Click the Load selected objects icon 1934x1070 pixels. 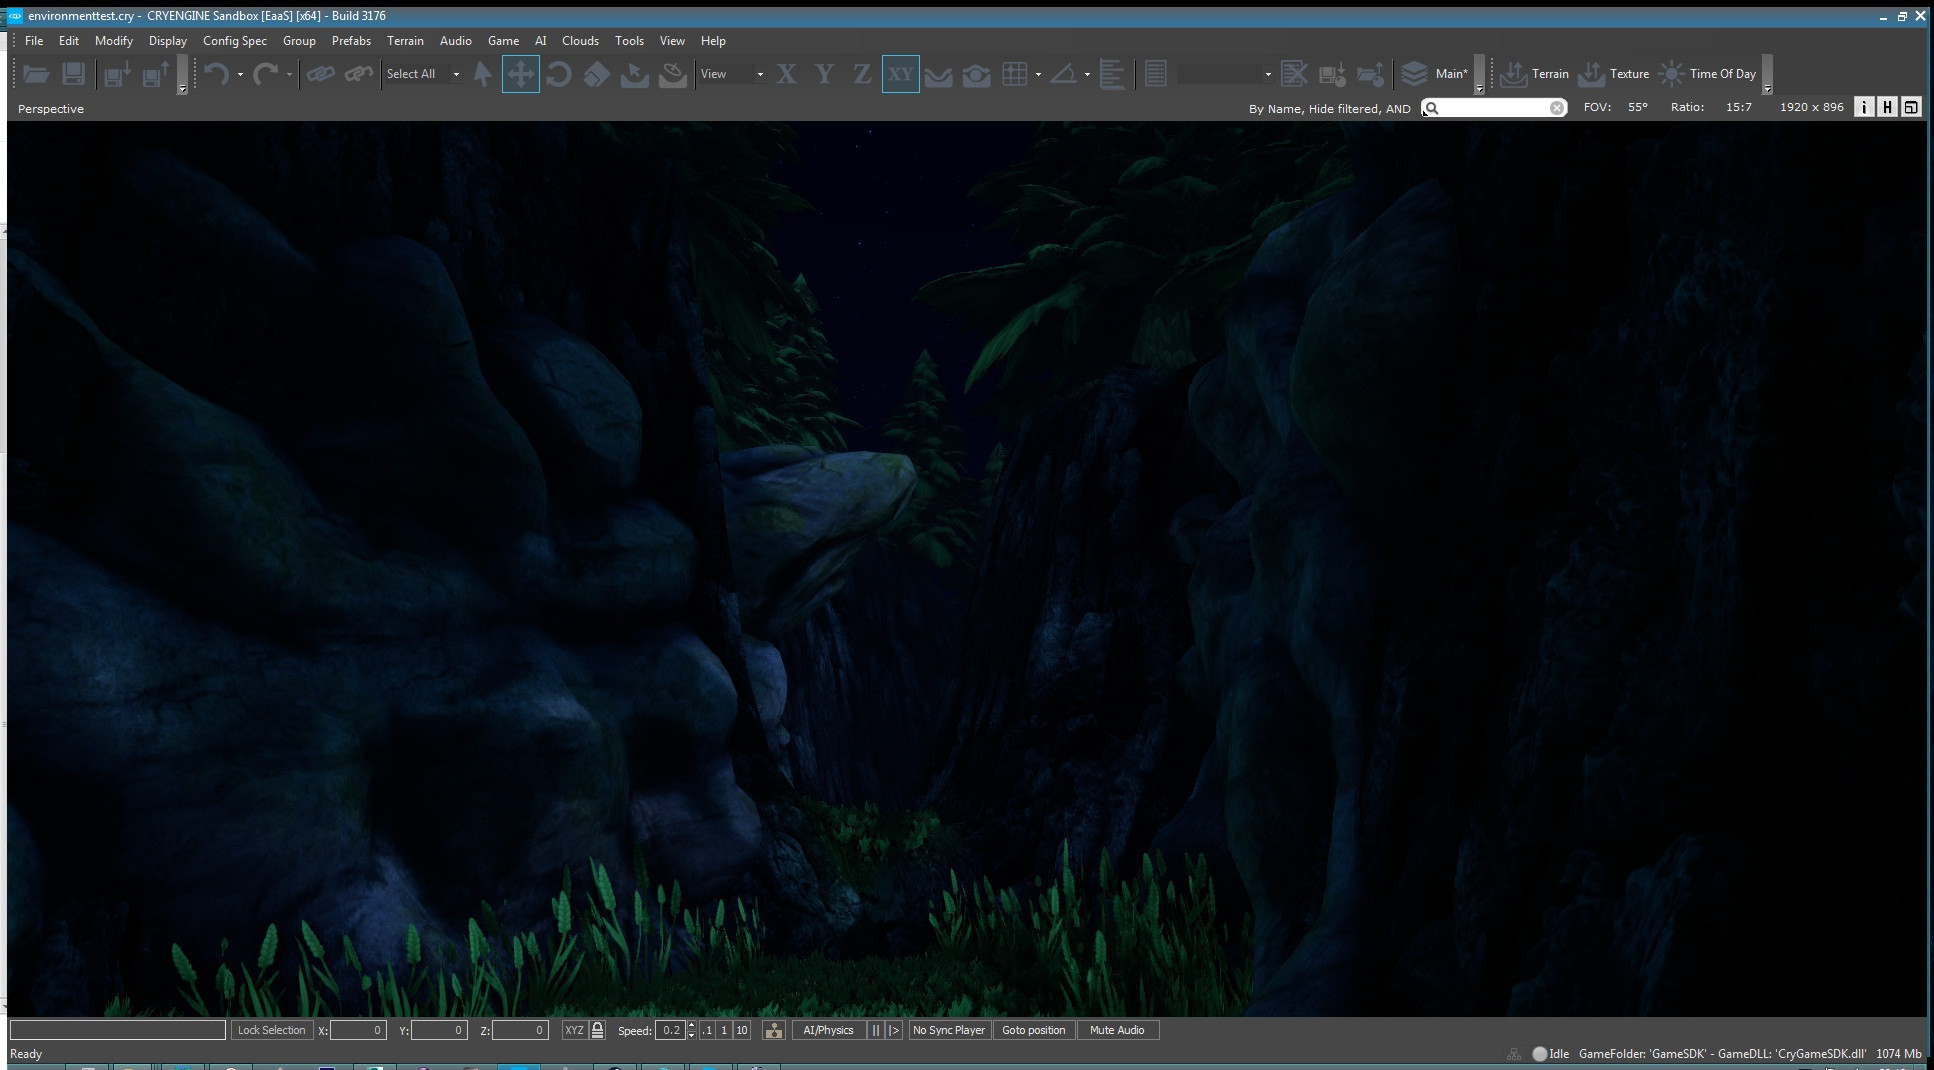coord(155,74)
